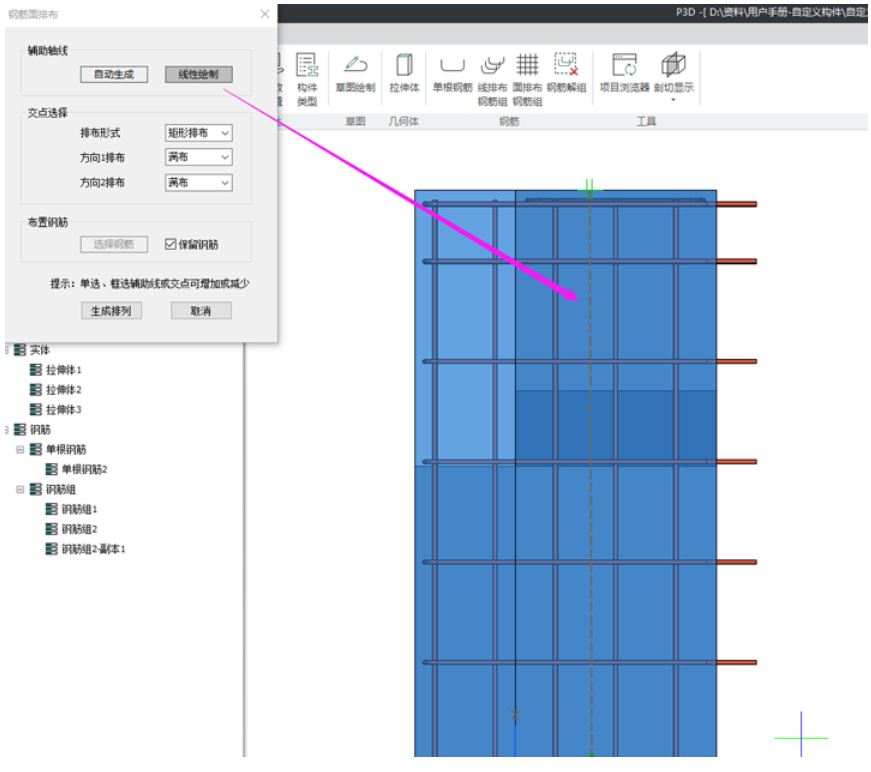
Task: Collapse the 单根钢筋 tree node
Action: click(x=19, y=450)
